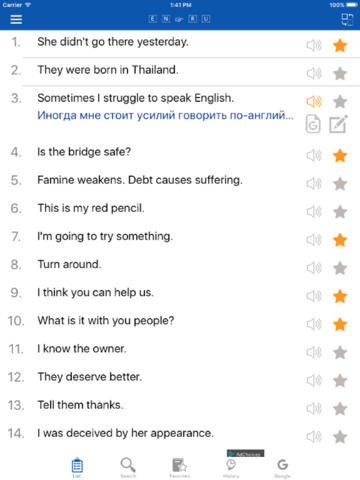Unfavorite "She didn't go there yesterday" star
Image resolution: width=360 pixels, height=480 pixels.
point(340,45)
